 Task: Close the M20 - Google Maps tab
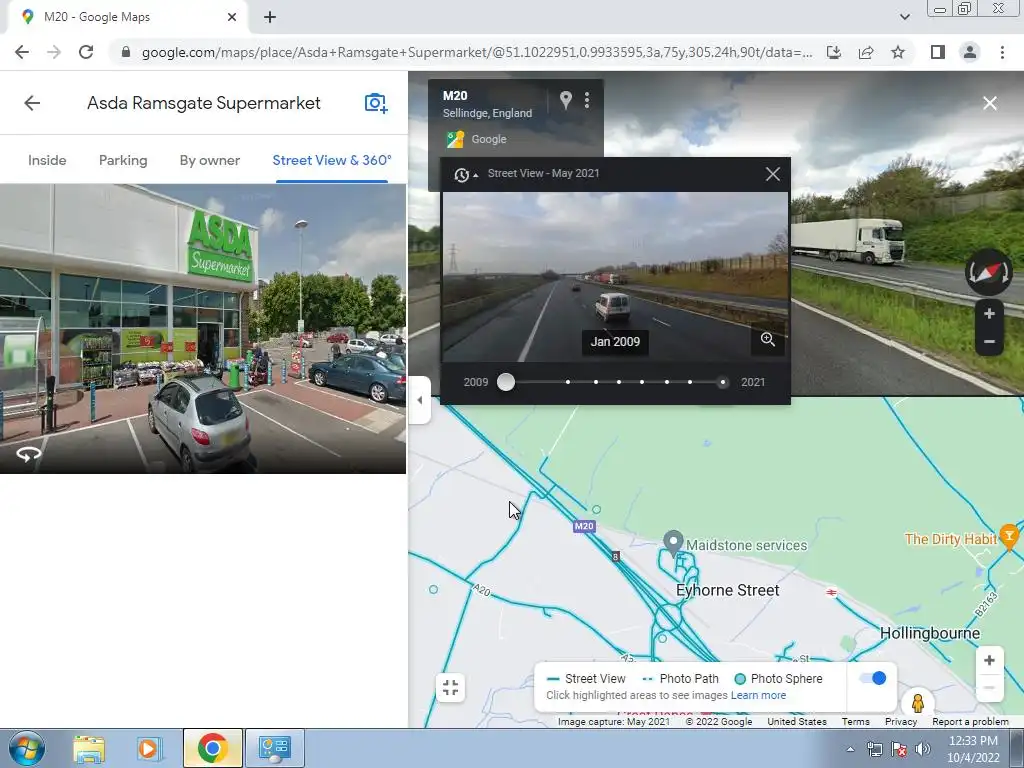(232, 17)
